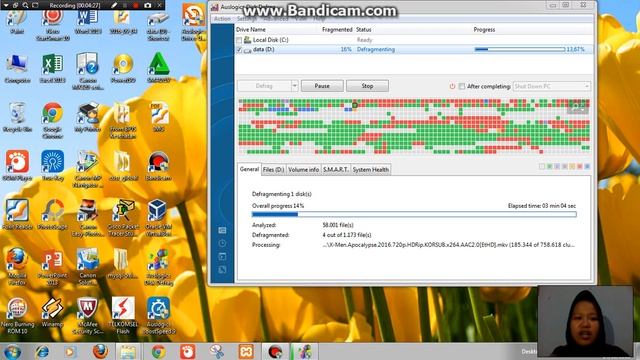Click the red legend color swatch
The height and width of the screenshot is (360, 640).
tap(580, 167)
